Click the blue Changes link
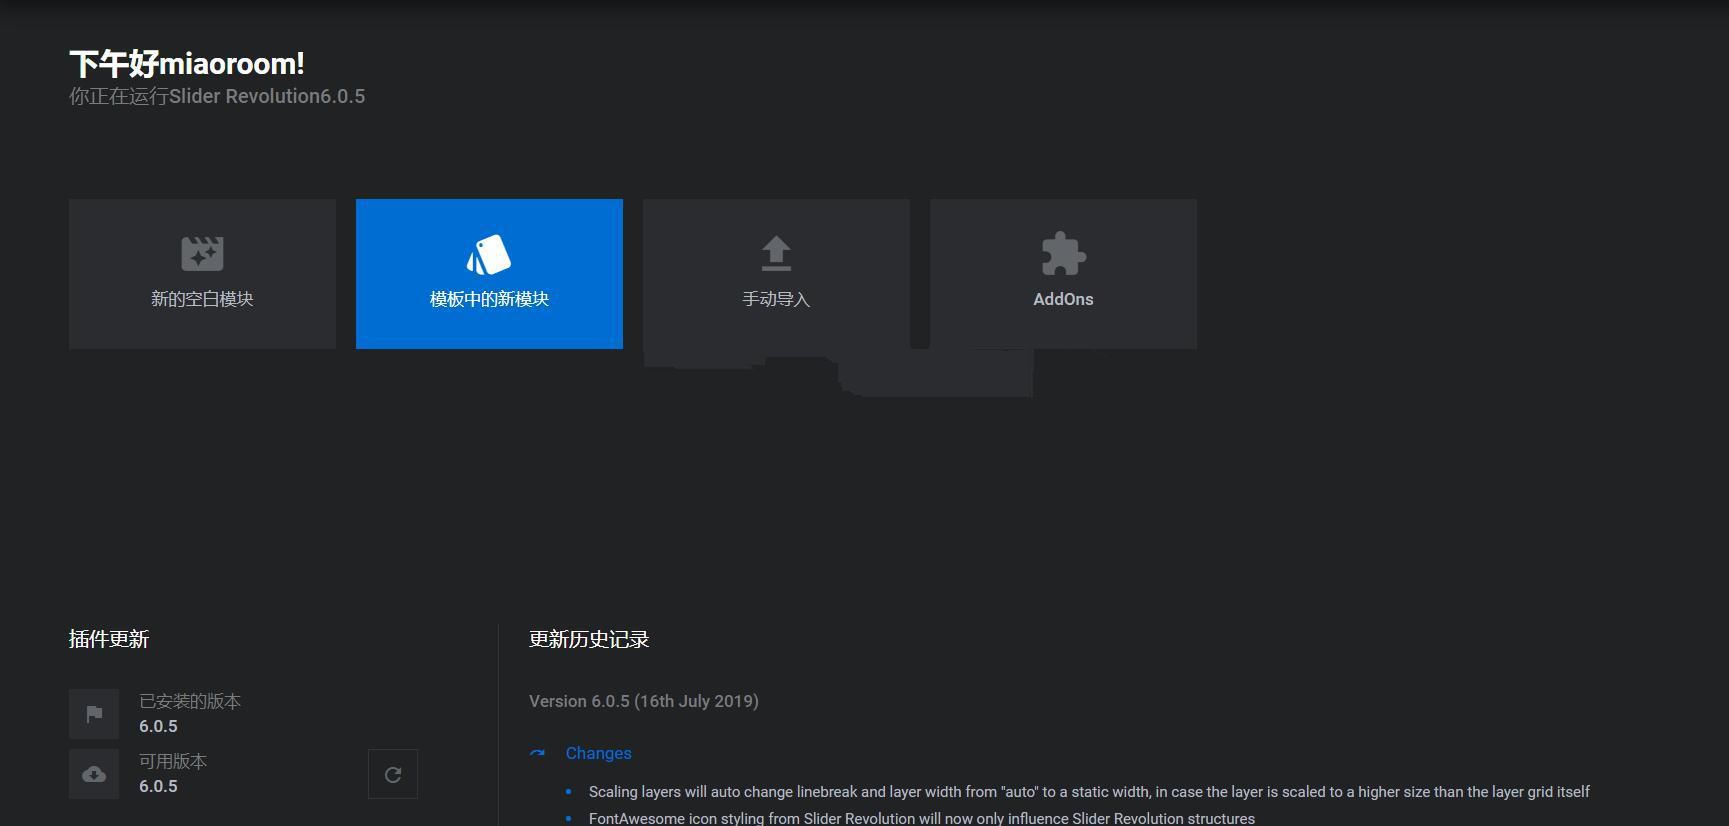This screenshot has height=826, width=1729. point(598,753)
